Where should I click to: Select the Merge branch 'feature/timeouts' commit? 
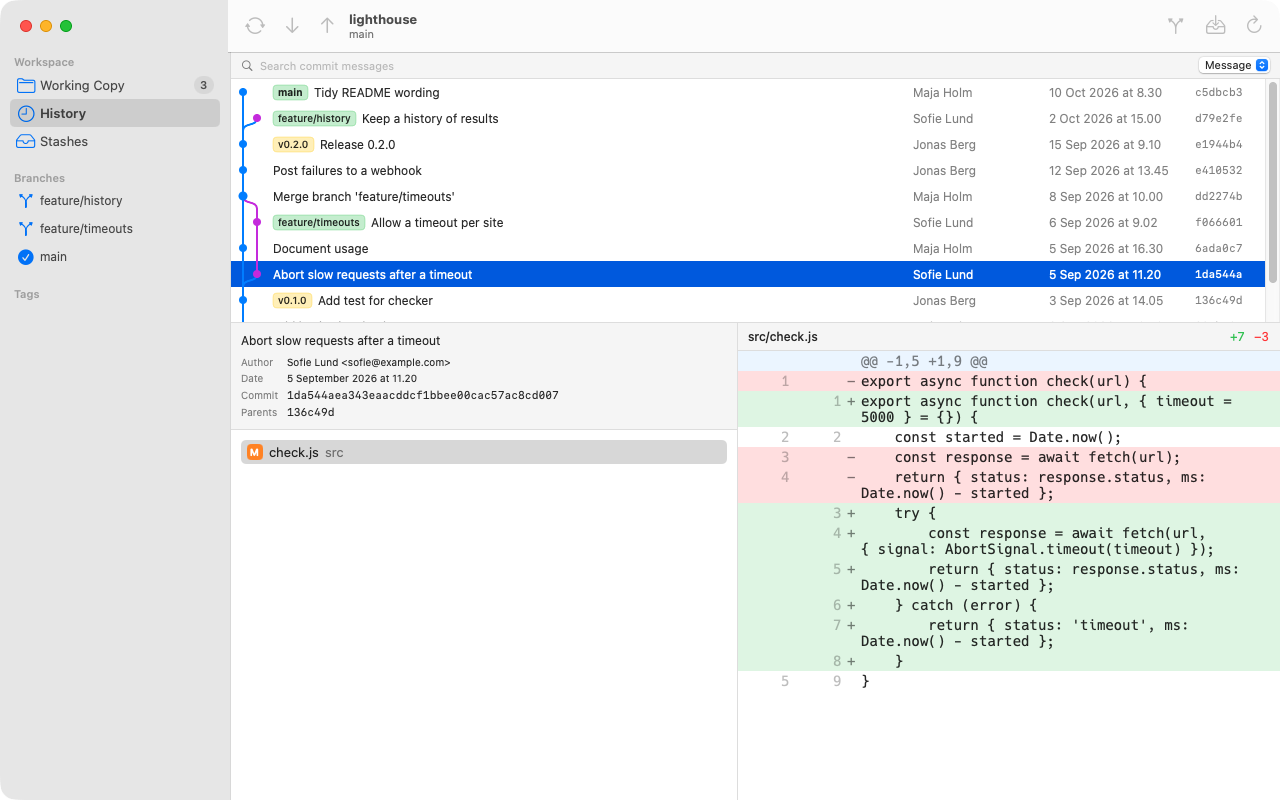(748, 196)
